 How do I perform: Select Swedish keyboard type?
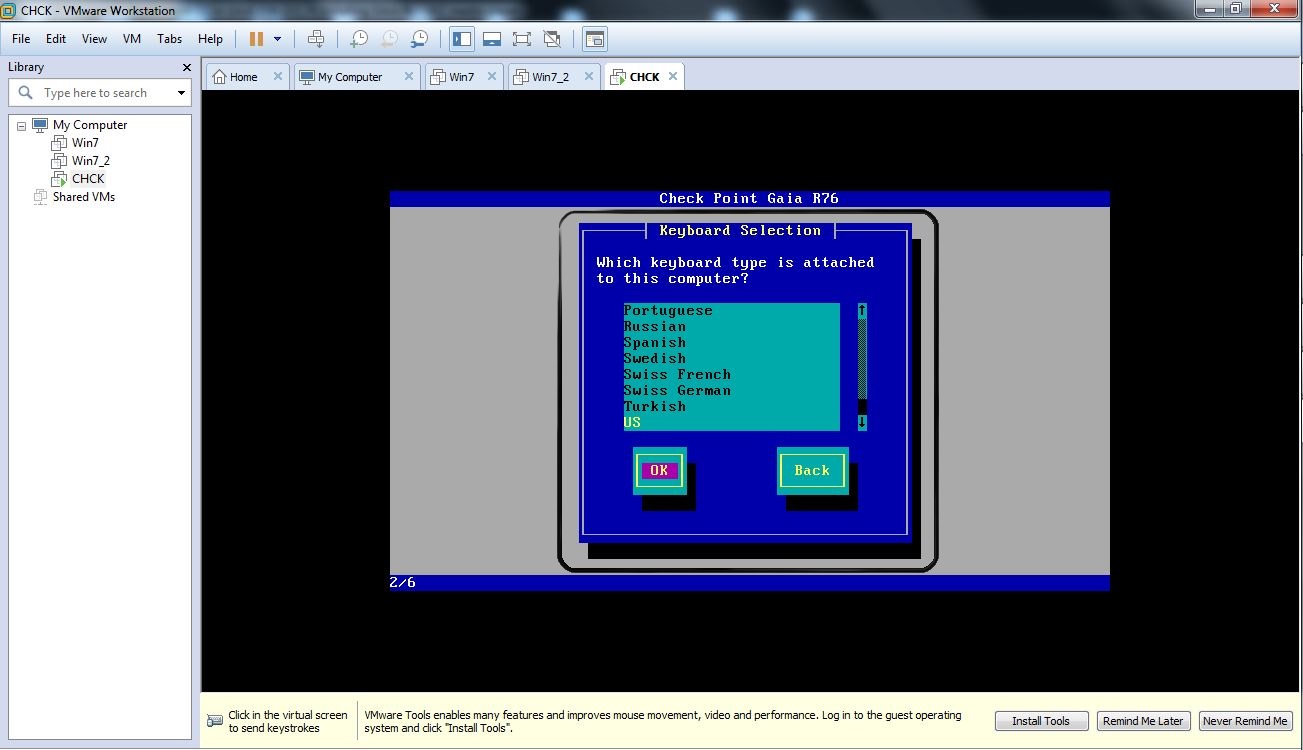[732, 359]
